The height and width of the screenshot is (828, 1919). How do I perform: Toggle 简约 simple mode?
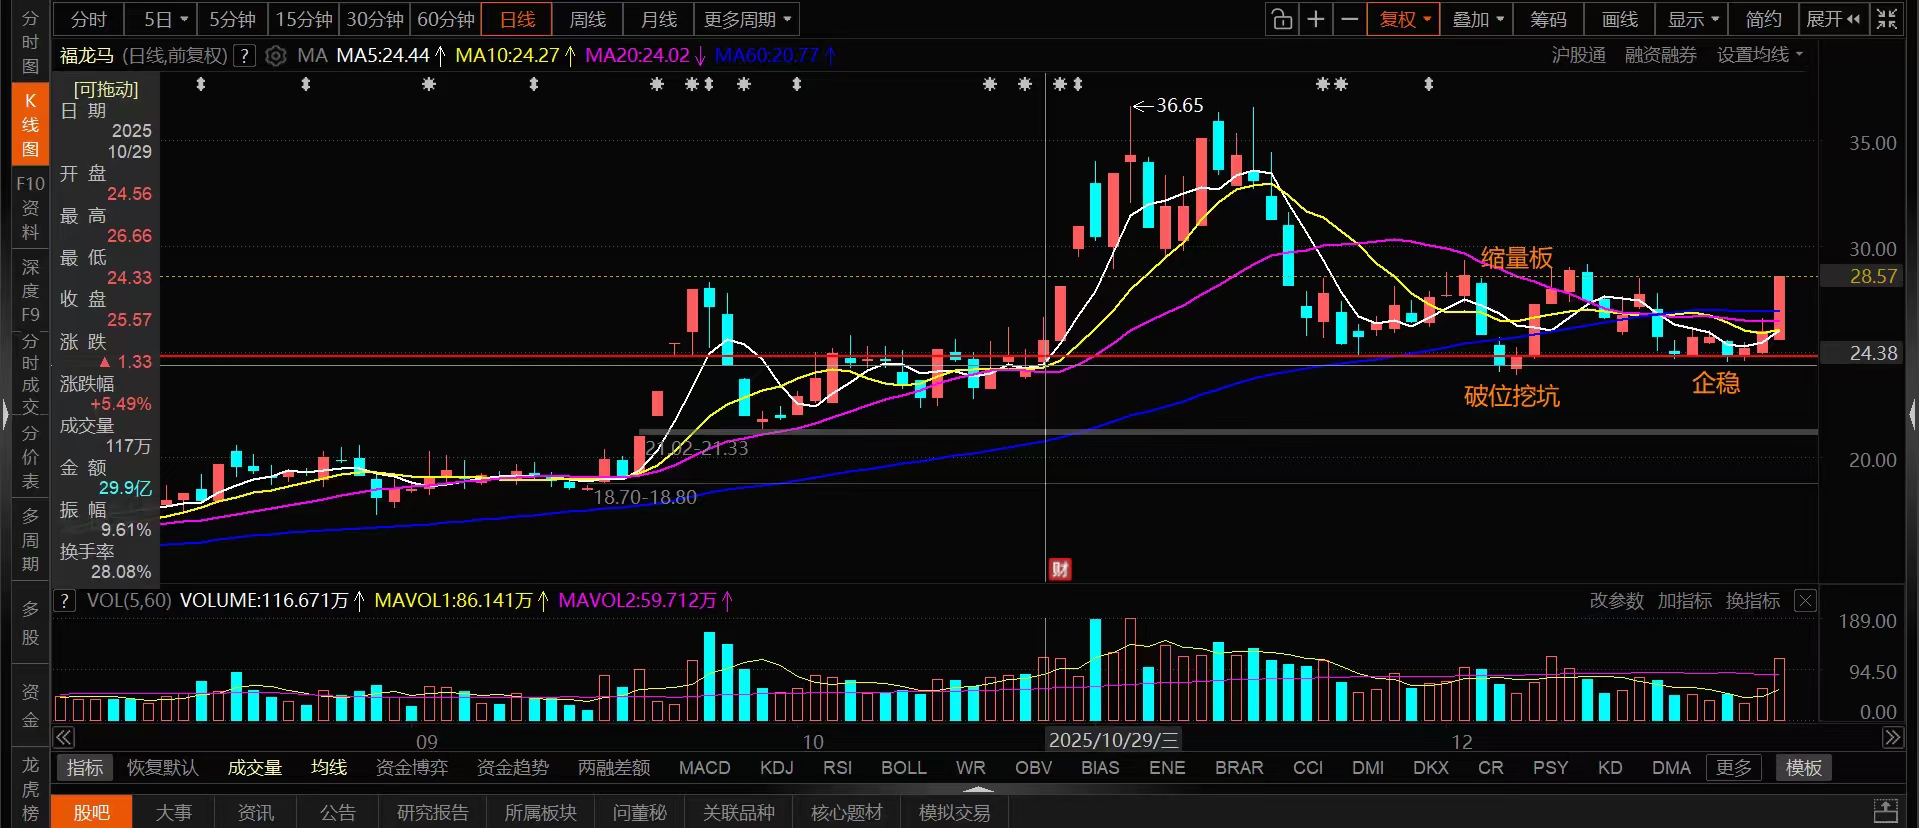coord(1764,19)
